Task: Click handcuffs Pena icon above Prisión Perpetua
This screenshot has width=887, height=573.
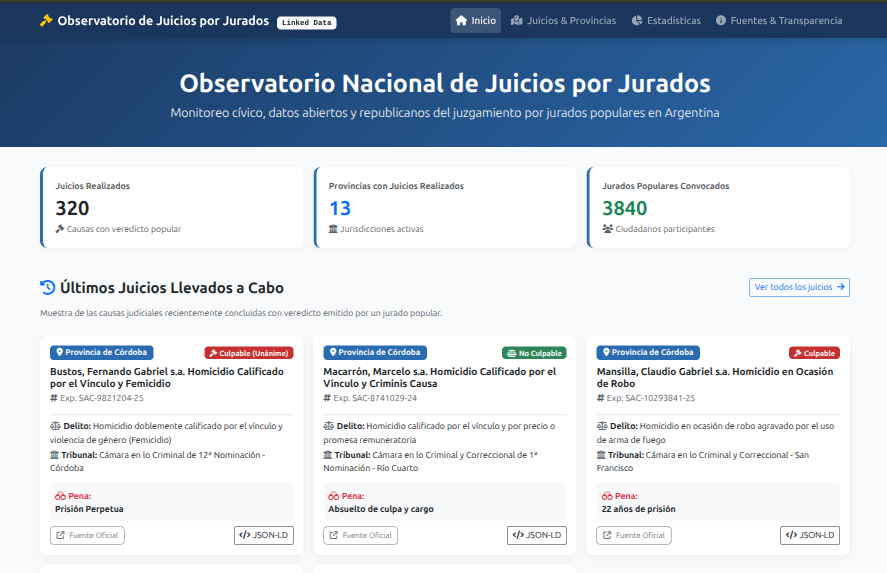Action: coord(61,496)
